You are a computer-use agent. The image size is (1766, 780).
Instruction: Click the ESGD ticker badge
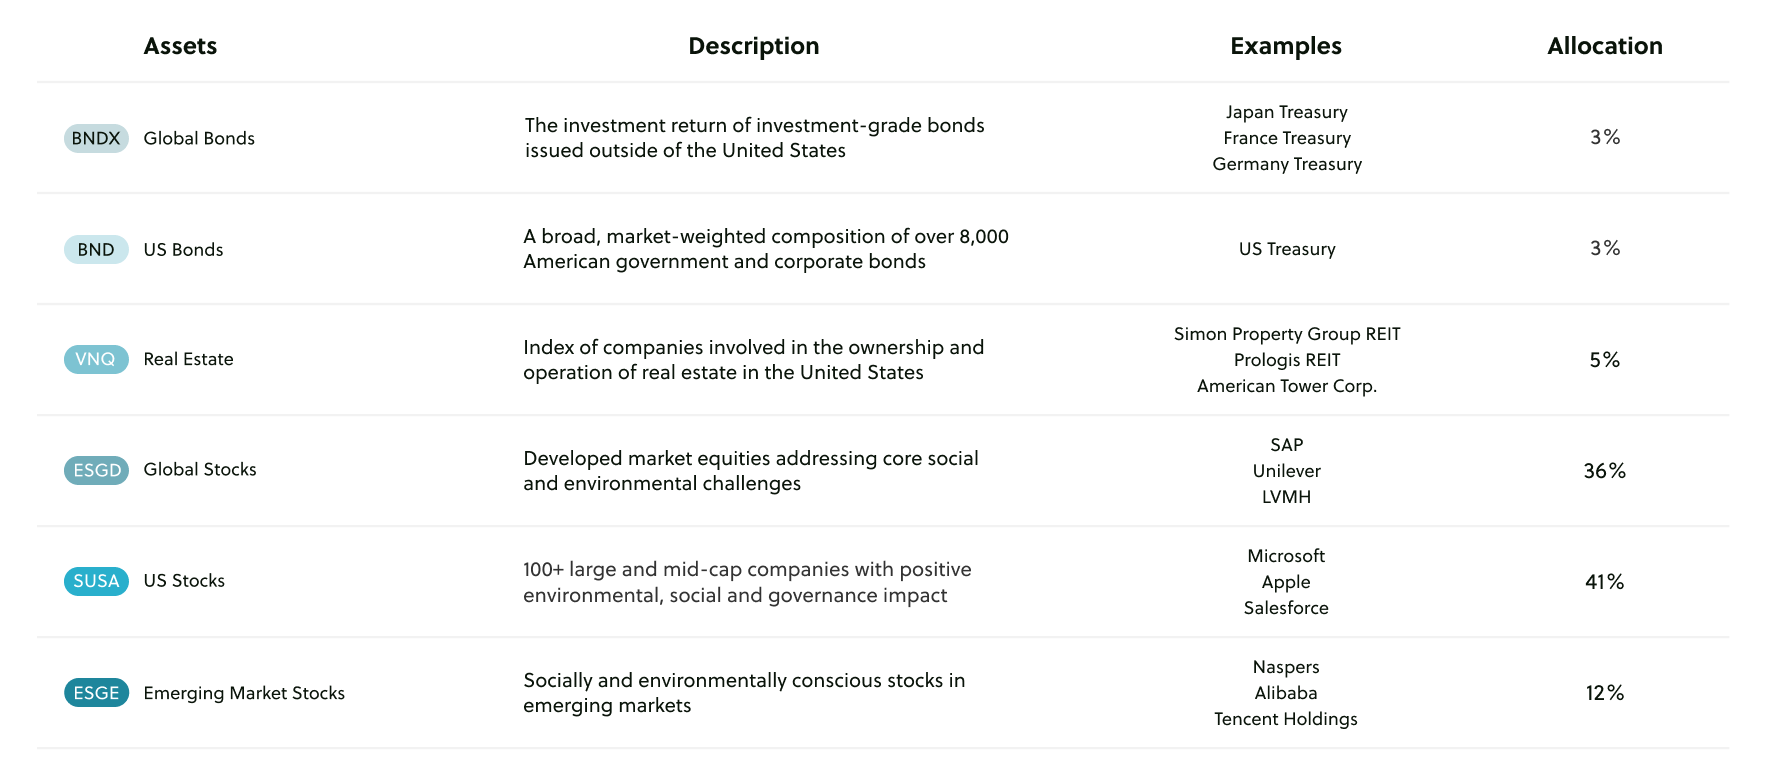[x=96, y=470]
